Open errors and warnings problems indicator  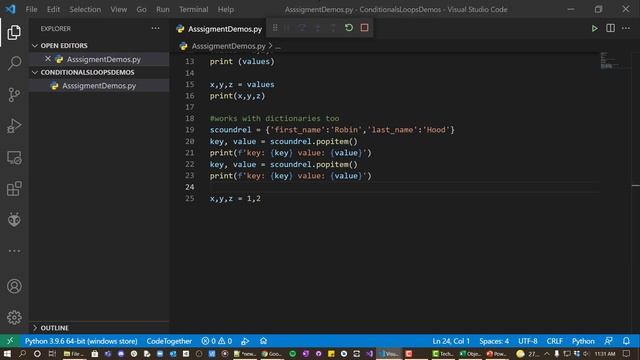217,341
